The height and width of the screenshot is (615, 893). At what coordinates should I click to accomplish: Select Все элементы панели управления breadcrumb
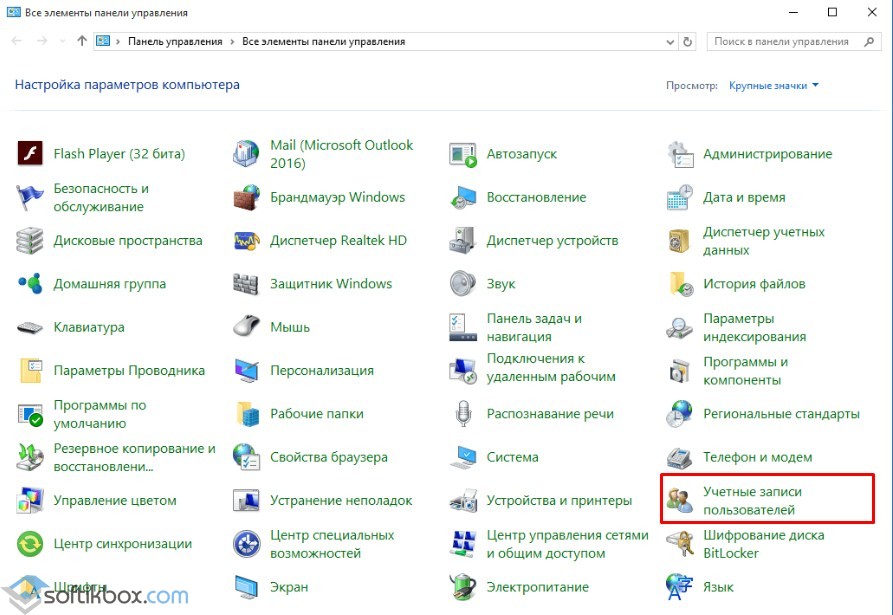click(323, 42)
